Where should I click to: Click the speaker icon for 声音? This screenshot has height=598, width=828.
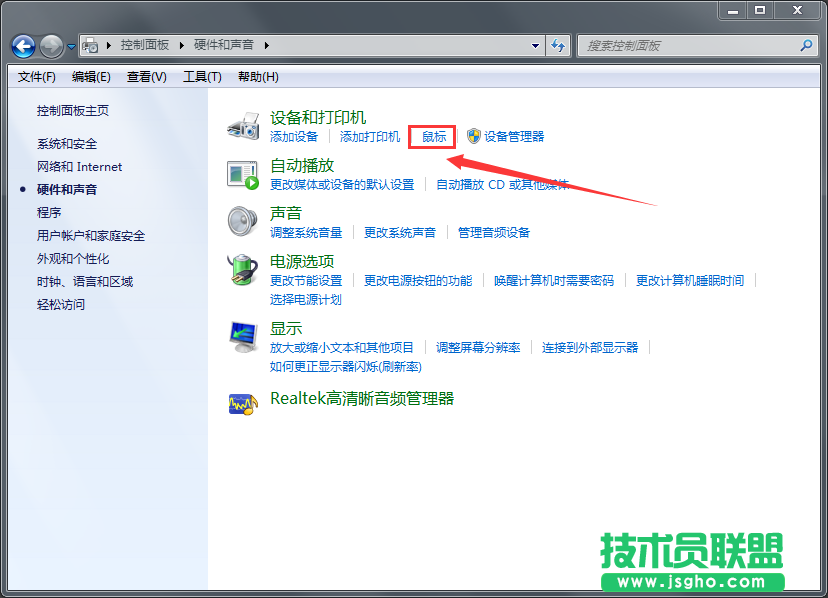[243, 221]
